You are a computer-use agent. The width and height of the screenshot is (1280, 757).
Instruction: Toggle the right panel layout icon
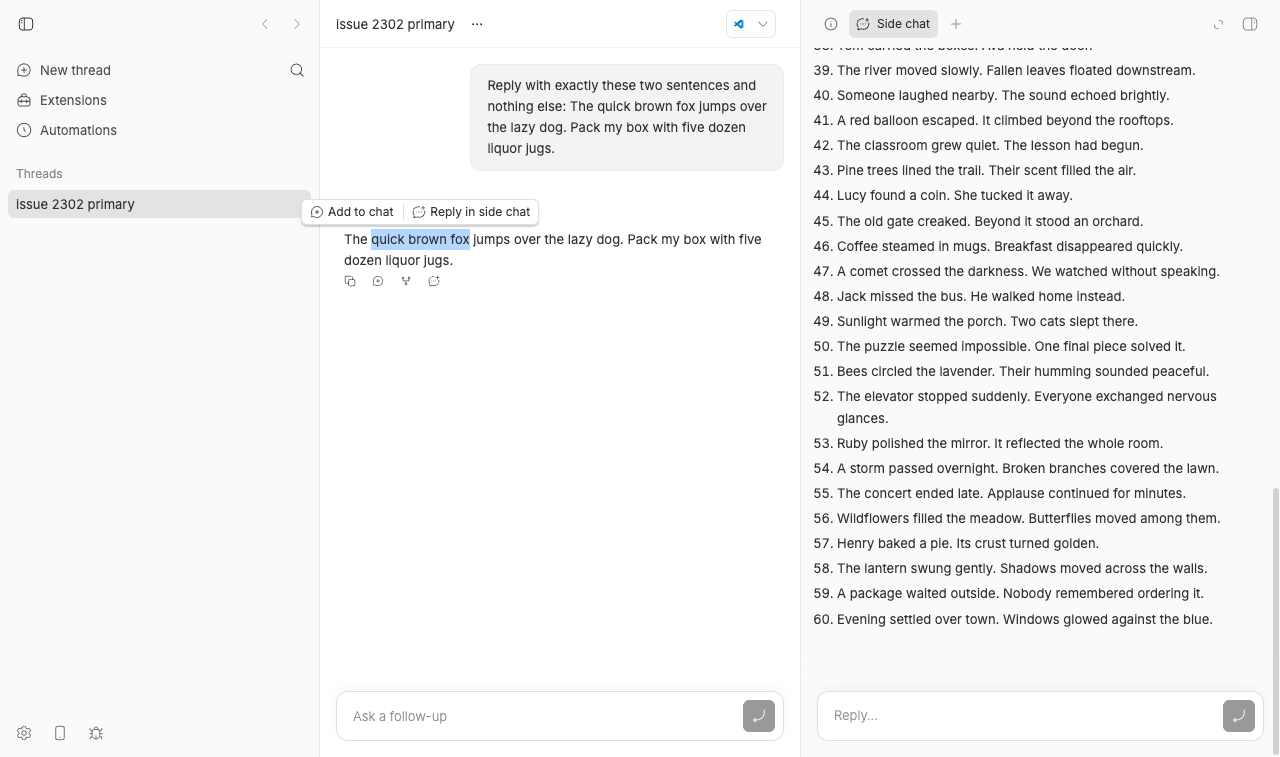(1250, 24)
